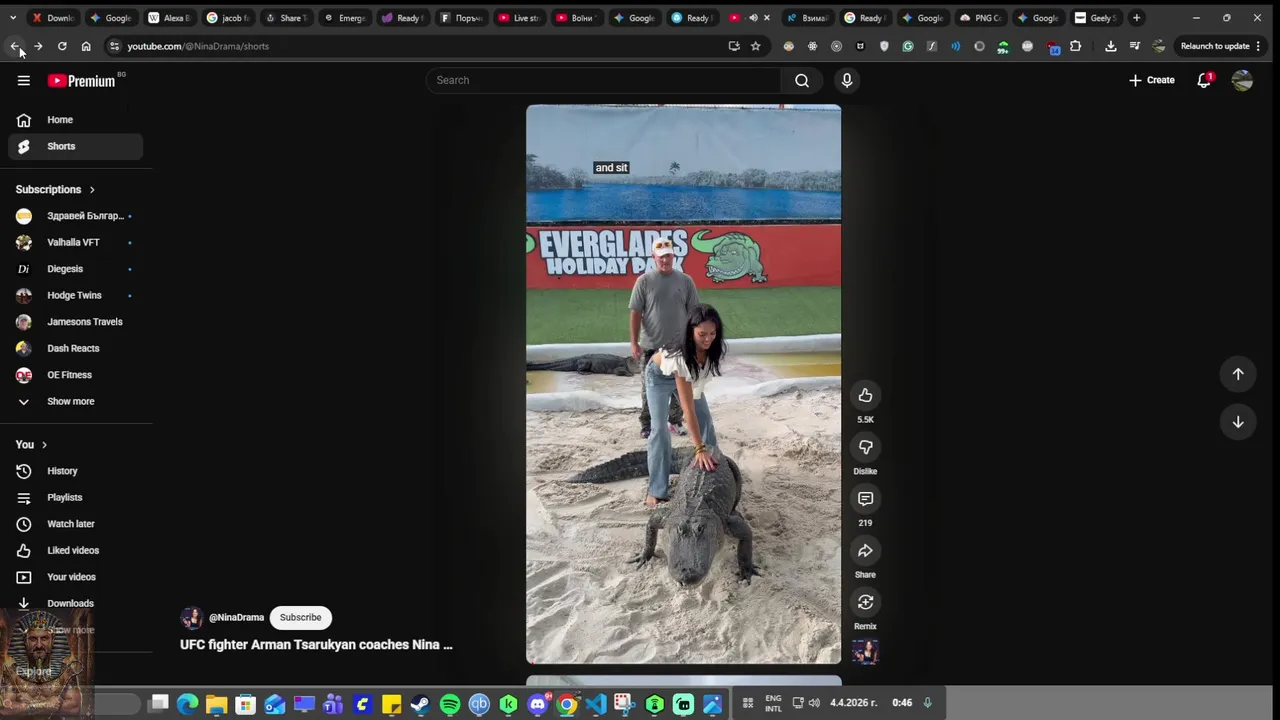Image resolution: width=1280 pixels, height=720 pixels.
Task: Click the Create button
Action: coord(1152,80)
